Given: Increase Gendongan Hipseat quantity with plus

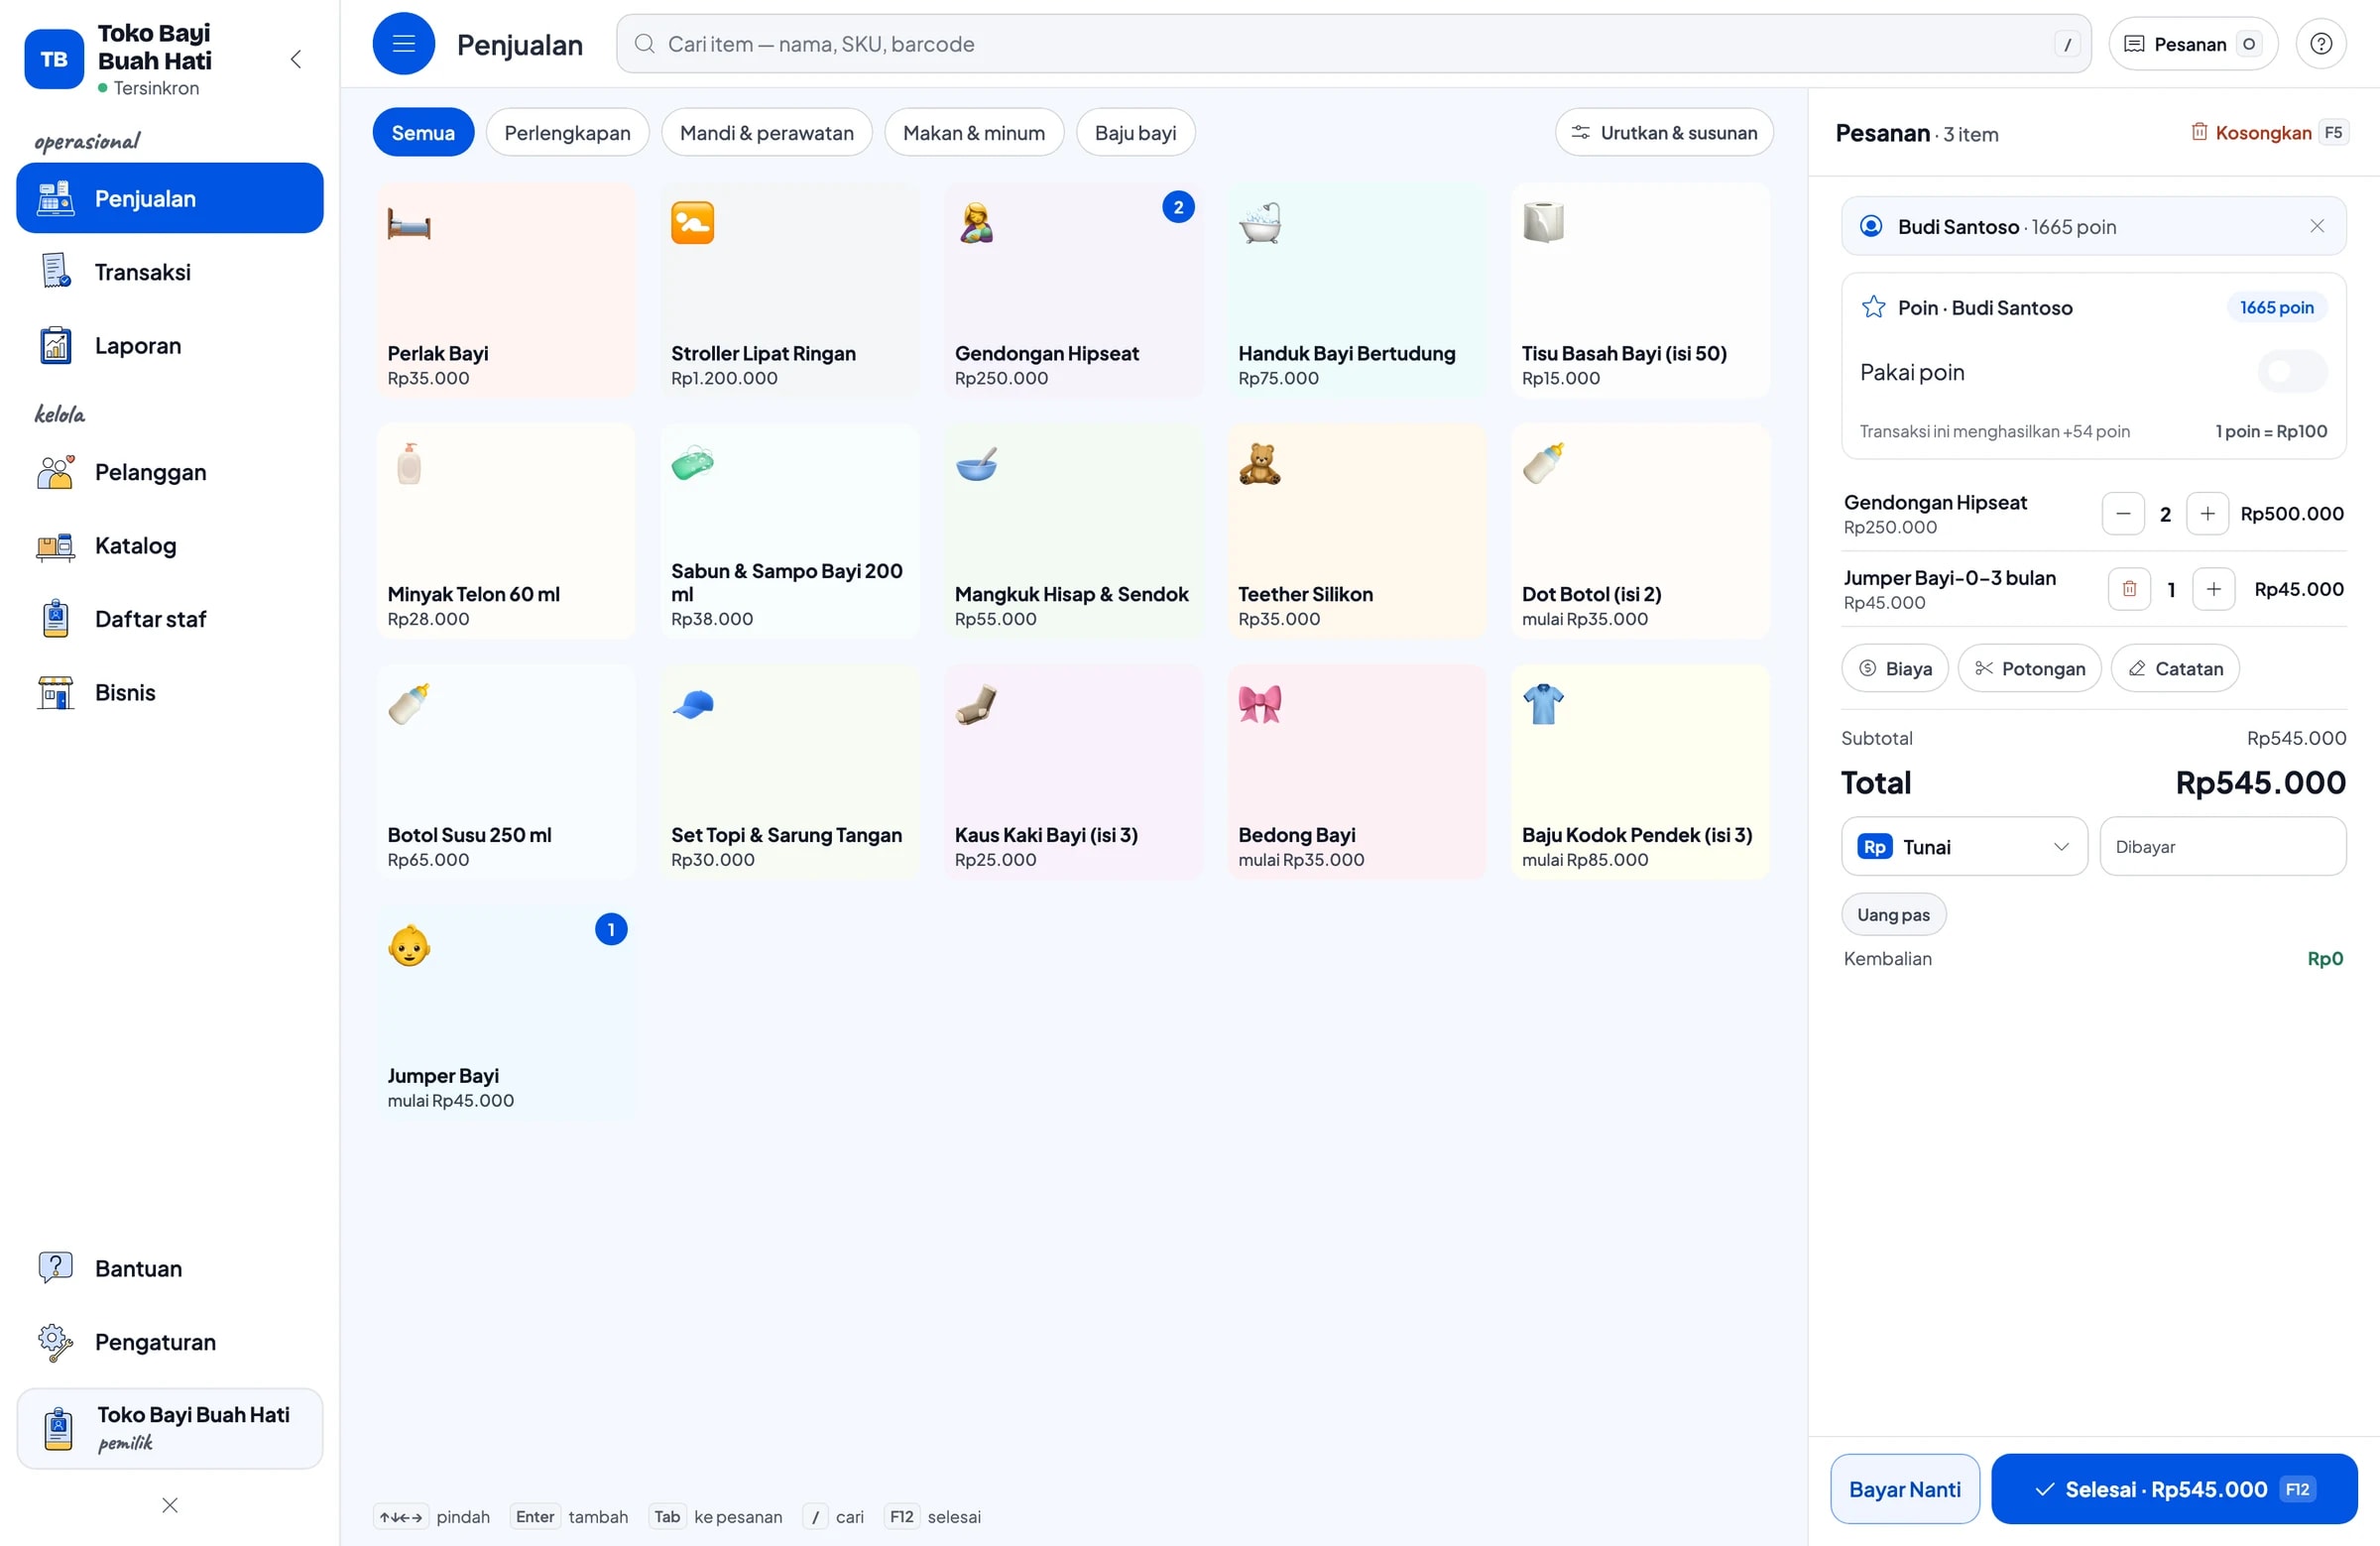Looking at the screenshot, I should point(2207,513).
